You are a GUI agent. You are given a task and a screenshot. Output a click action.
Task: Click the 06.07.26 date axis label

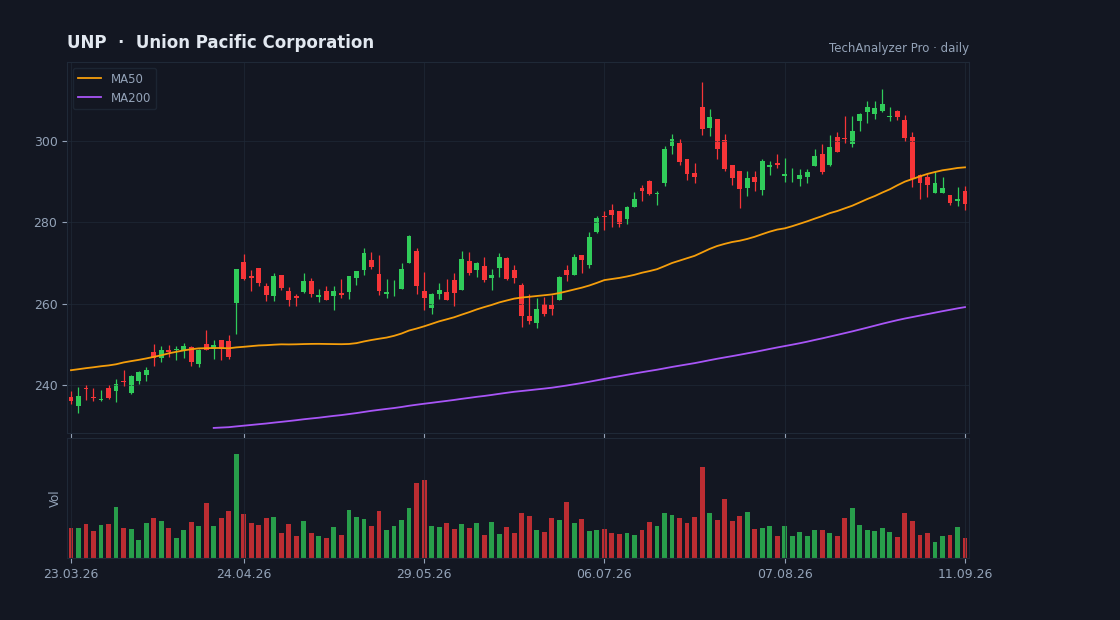[604, 574]
